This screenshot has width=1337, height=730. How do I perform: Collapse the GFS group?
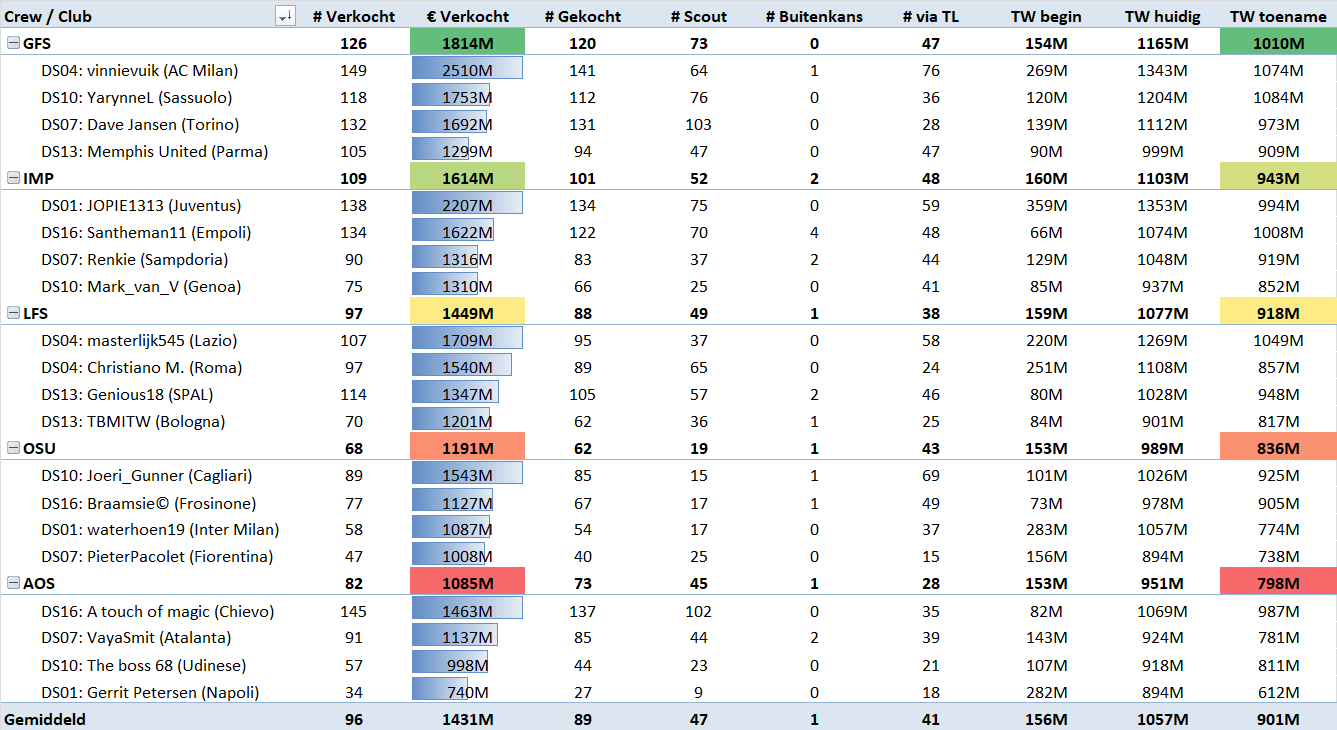[x=13, y=43]
